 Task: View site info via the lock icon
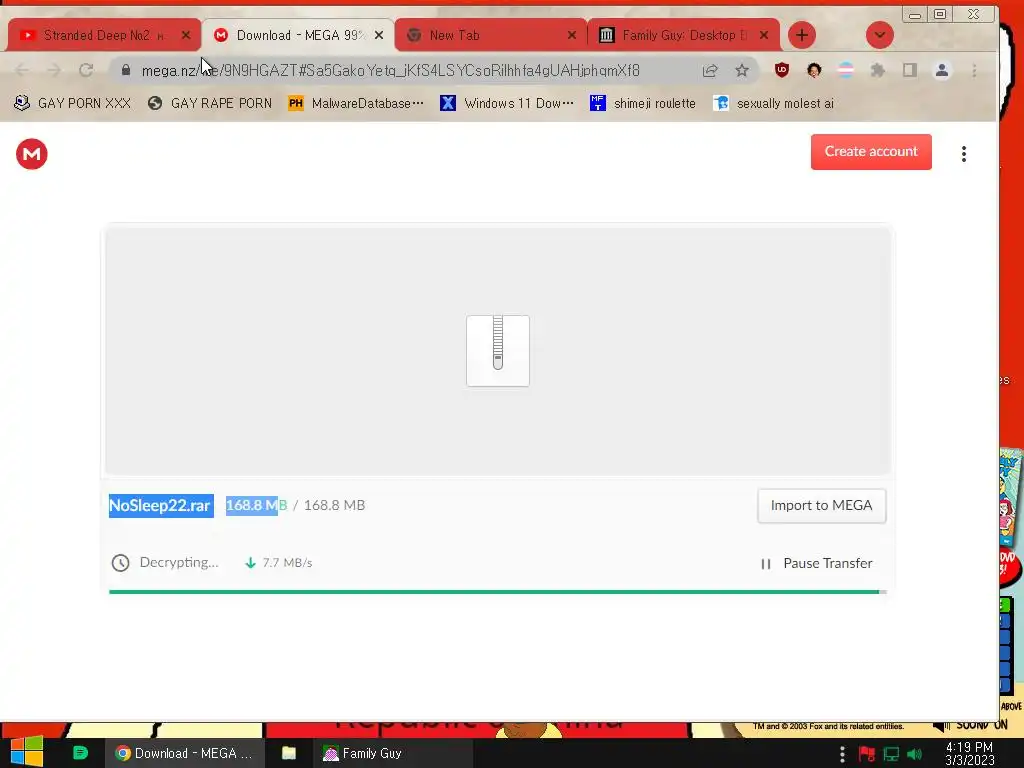coord(126,70)
